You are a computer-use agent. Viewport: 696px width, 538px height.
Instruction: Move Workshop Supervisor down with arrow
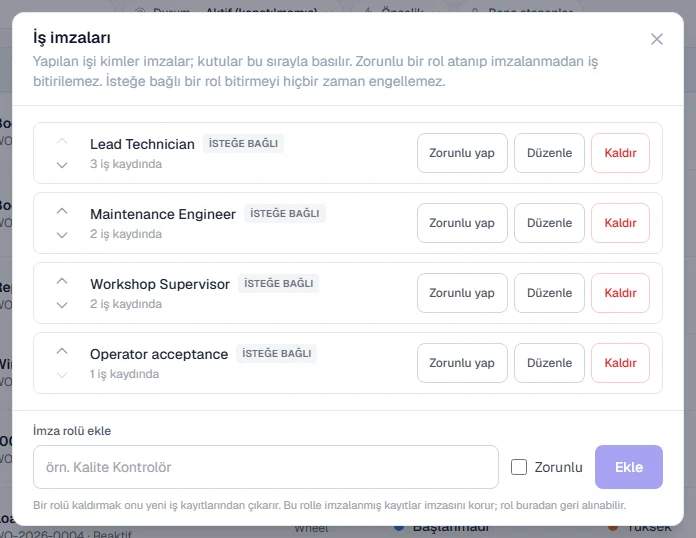point(62,305)
